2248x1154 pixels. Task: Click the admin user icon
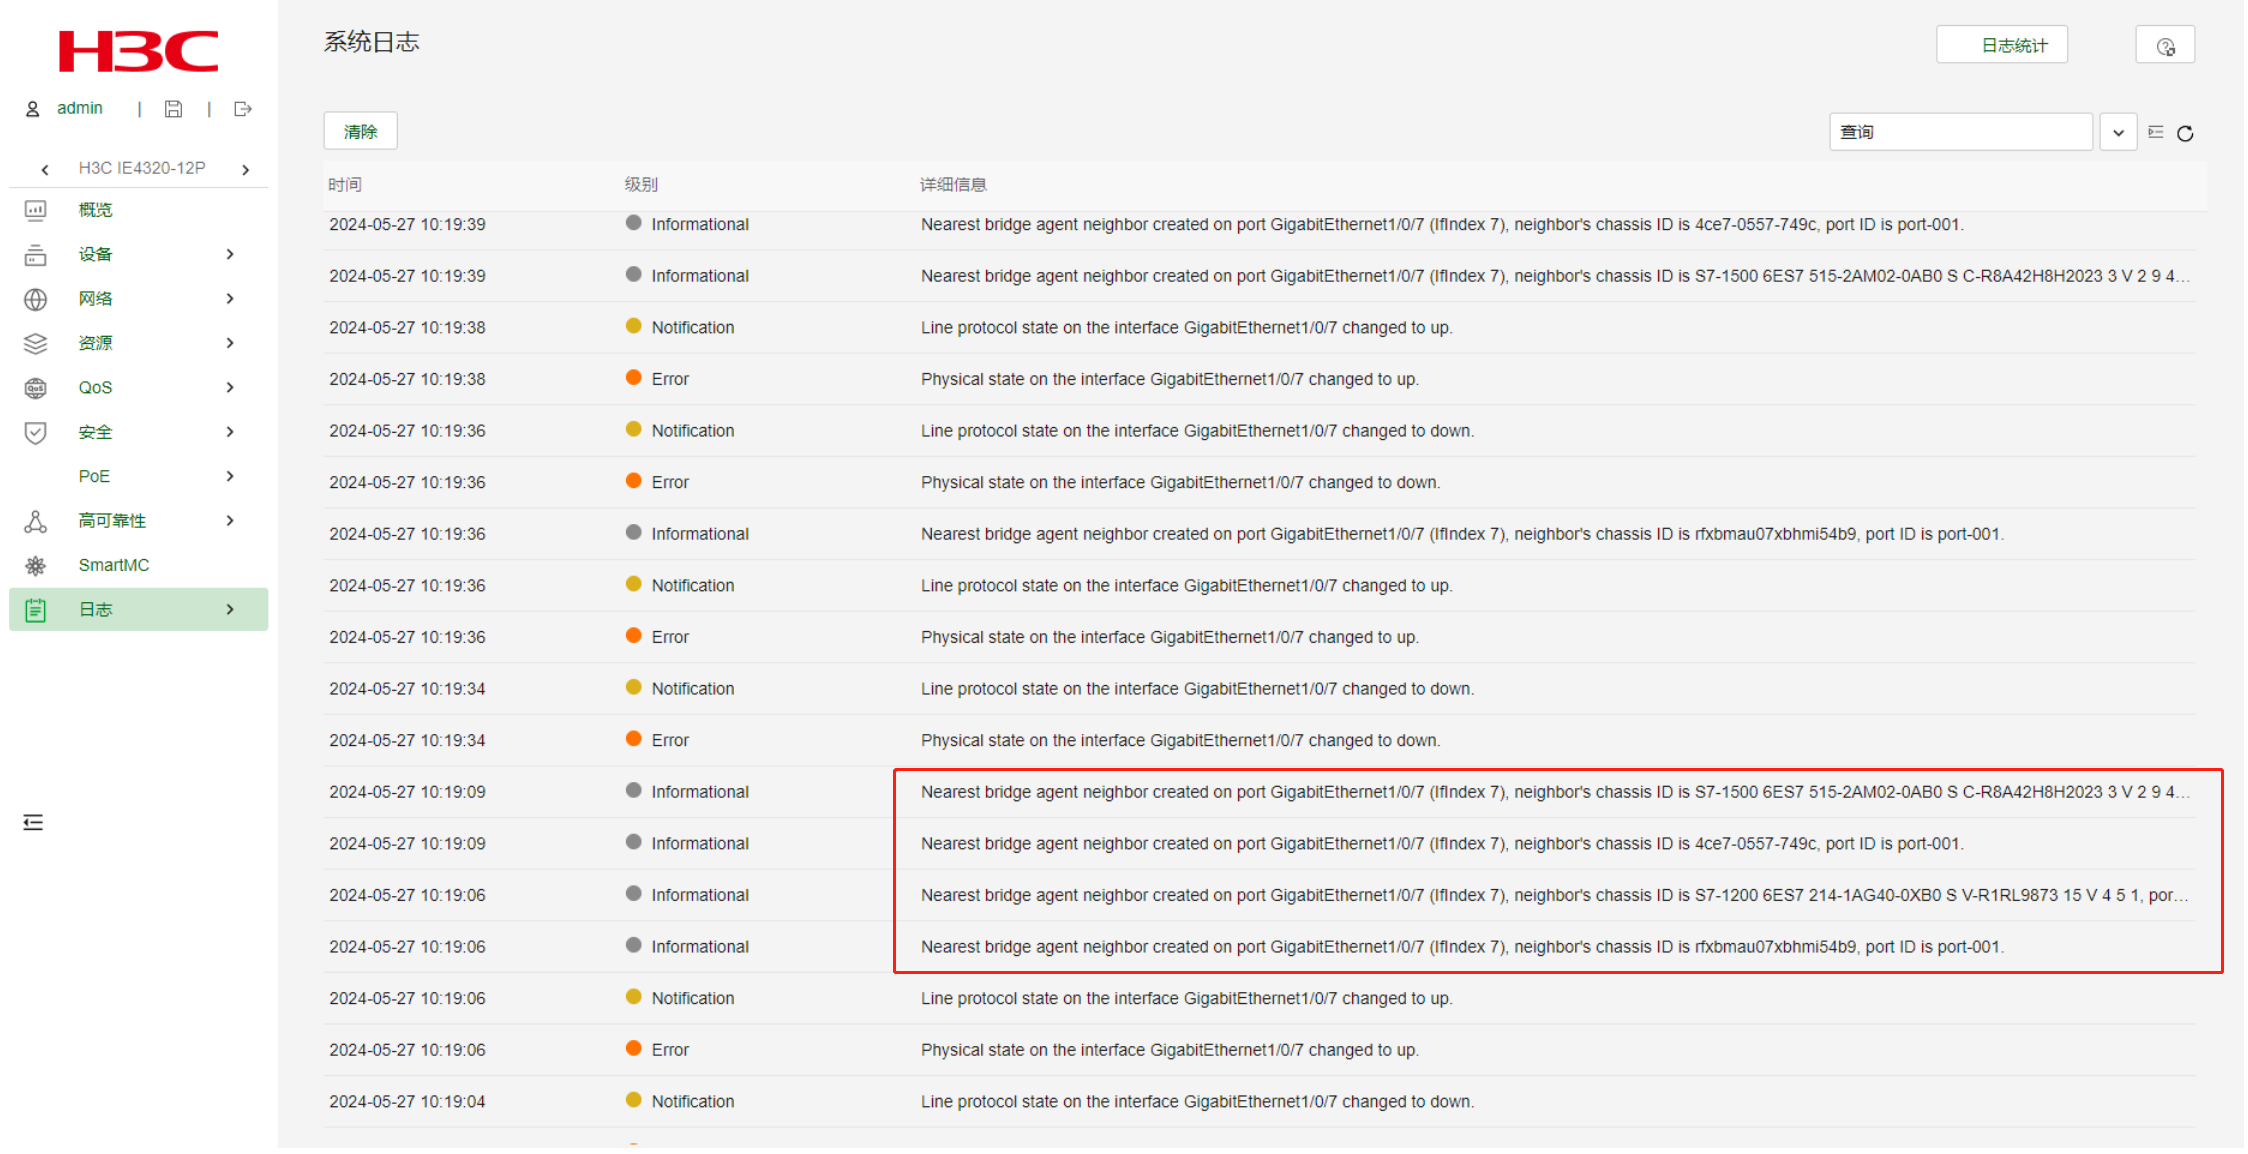tap(32, 109)
